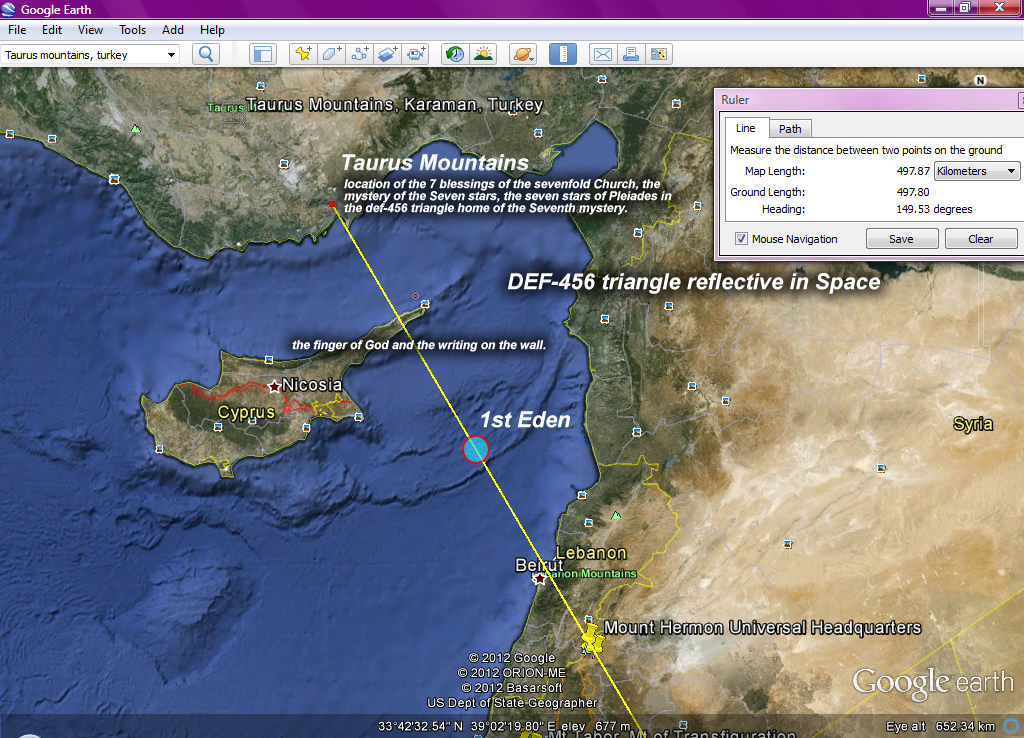
Task: Record a tour with the camera icon
Action: pos(415,54)
